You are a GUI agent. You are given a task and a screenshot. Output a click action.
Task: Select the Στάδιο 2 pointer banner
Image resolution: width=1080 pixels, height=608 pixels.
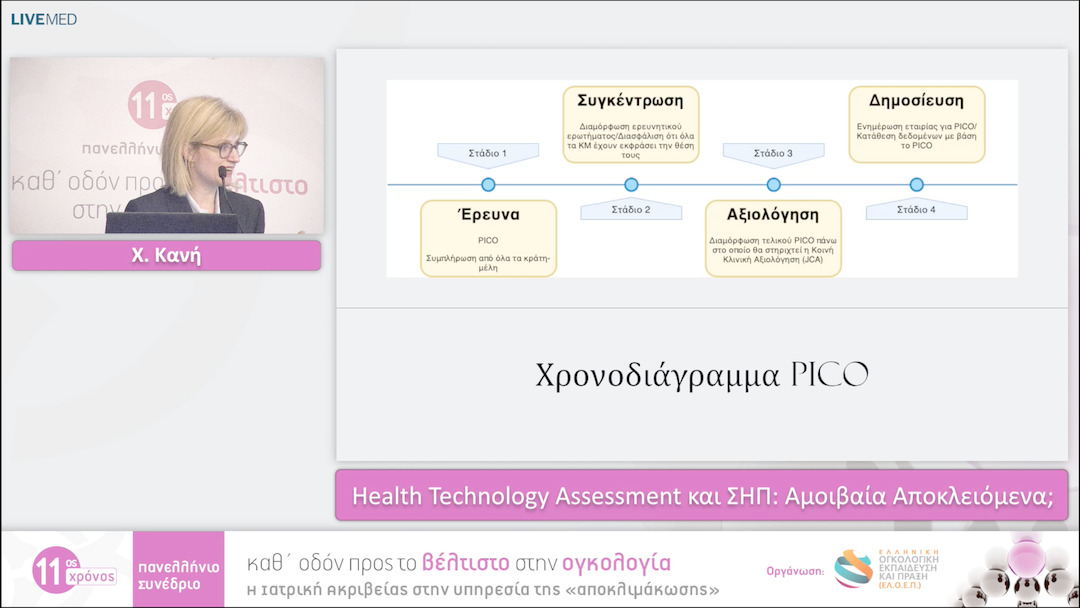[x=631, y=211]
